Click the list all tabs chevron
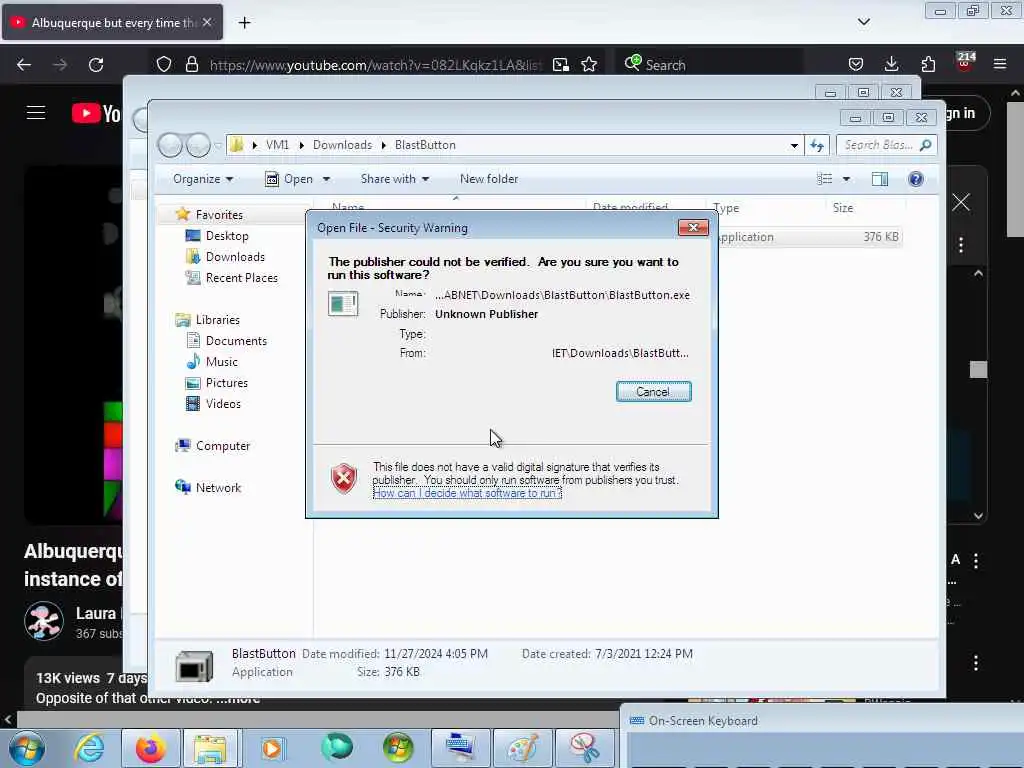1024x768 pixels. click(863, 22)
